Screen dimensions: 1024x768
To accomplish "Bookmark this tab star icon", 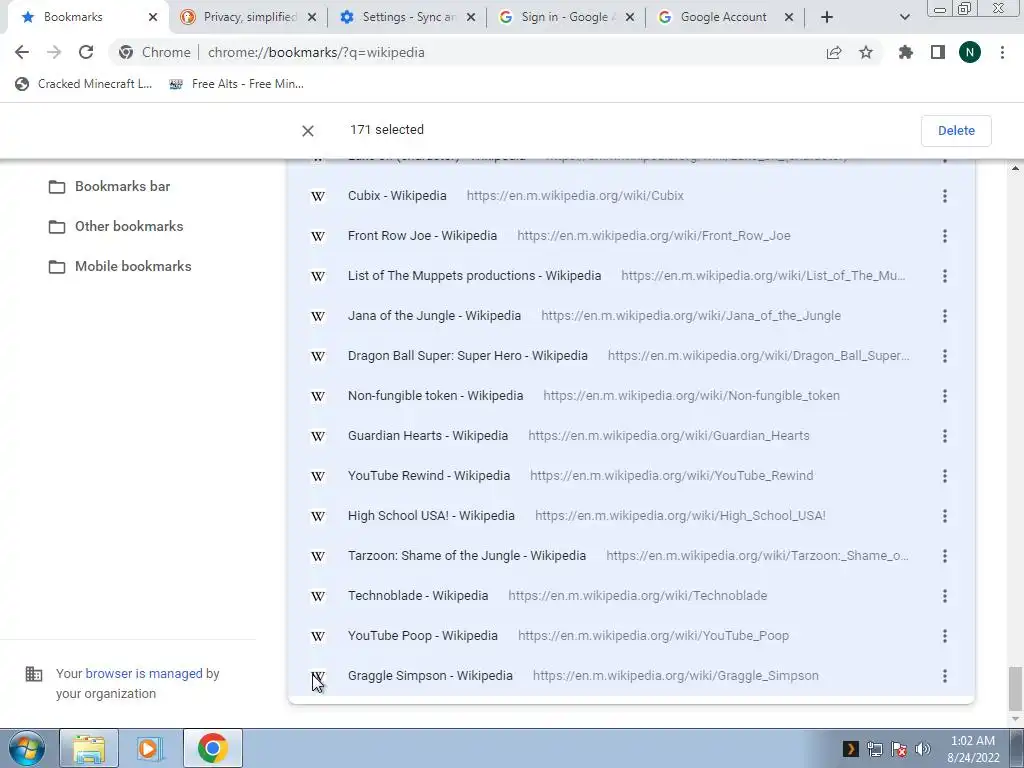I will click(866, 52).
